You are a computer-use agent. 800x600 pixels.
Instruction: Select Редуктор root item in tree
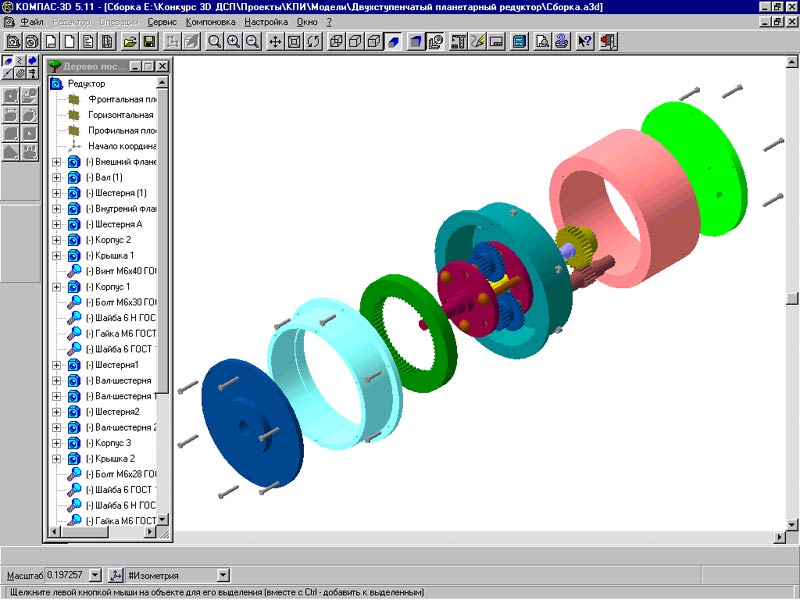pyautogui.click(x=86, y=84)
